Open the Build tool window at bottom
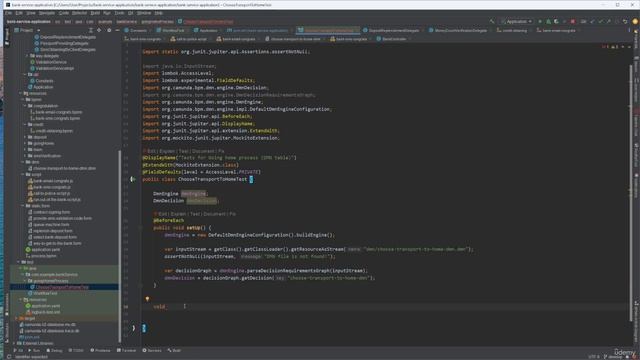This screenshot has width=640, height=360. point(174,351)
